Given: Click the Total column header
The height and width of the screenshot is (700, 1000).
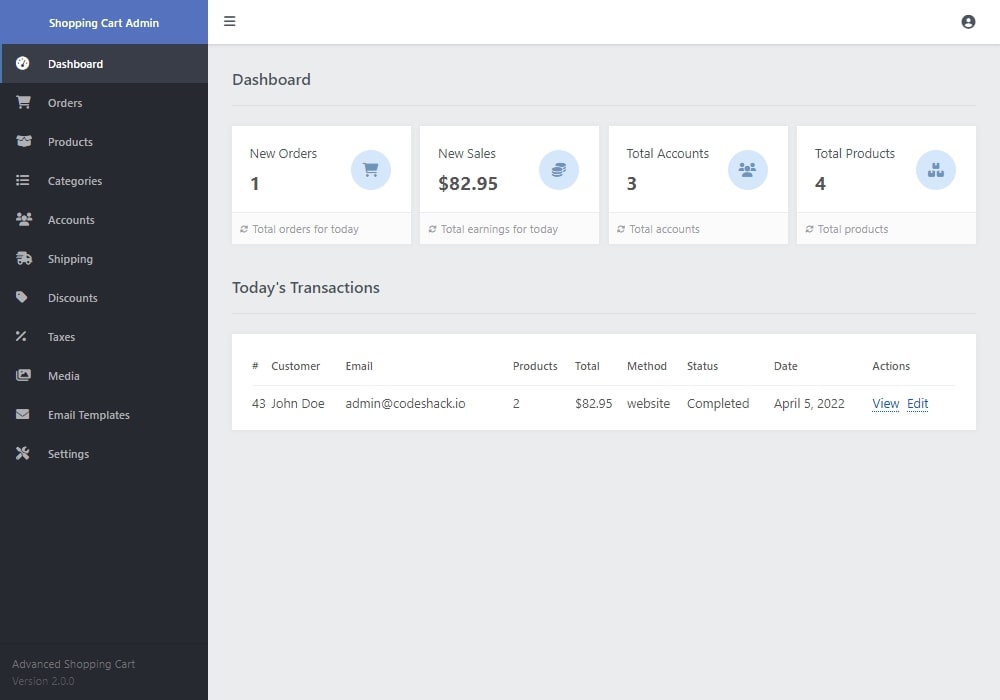Looking at the screenshot, I should (587, 366).
